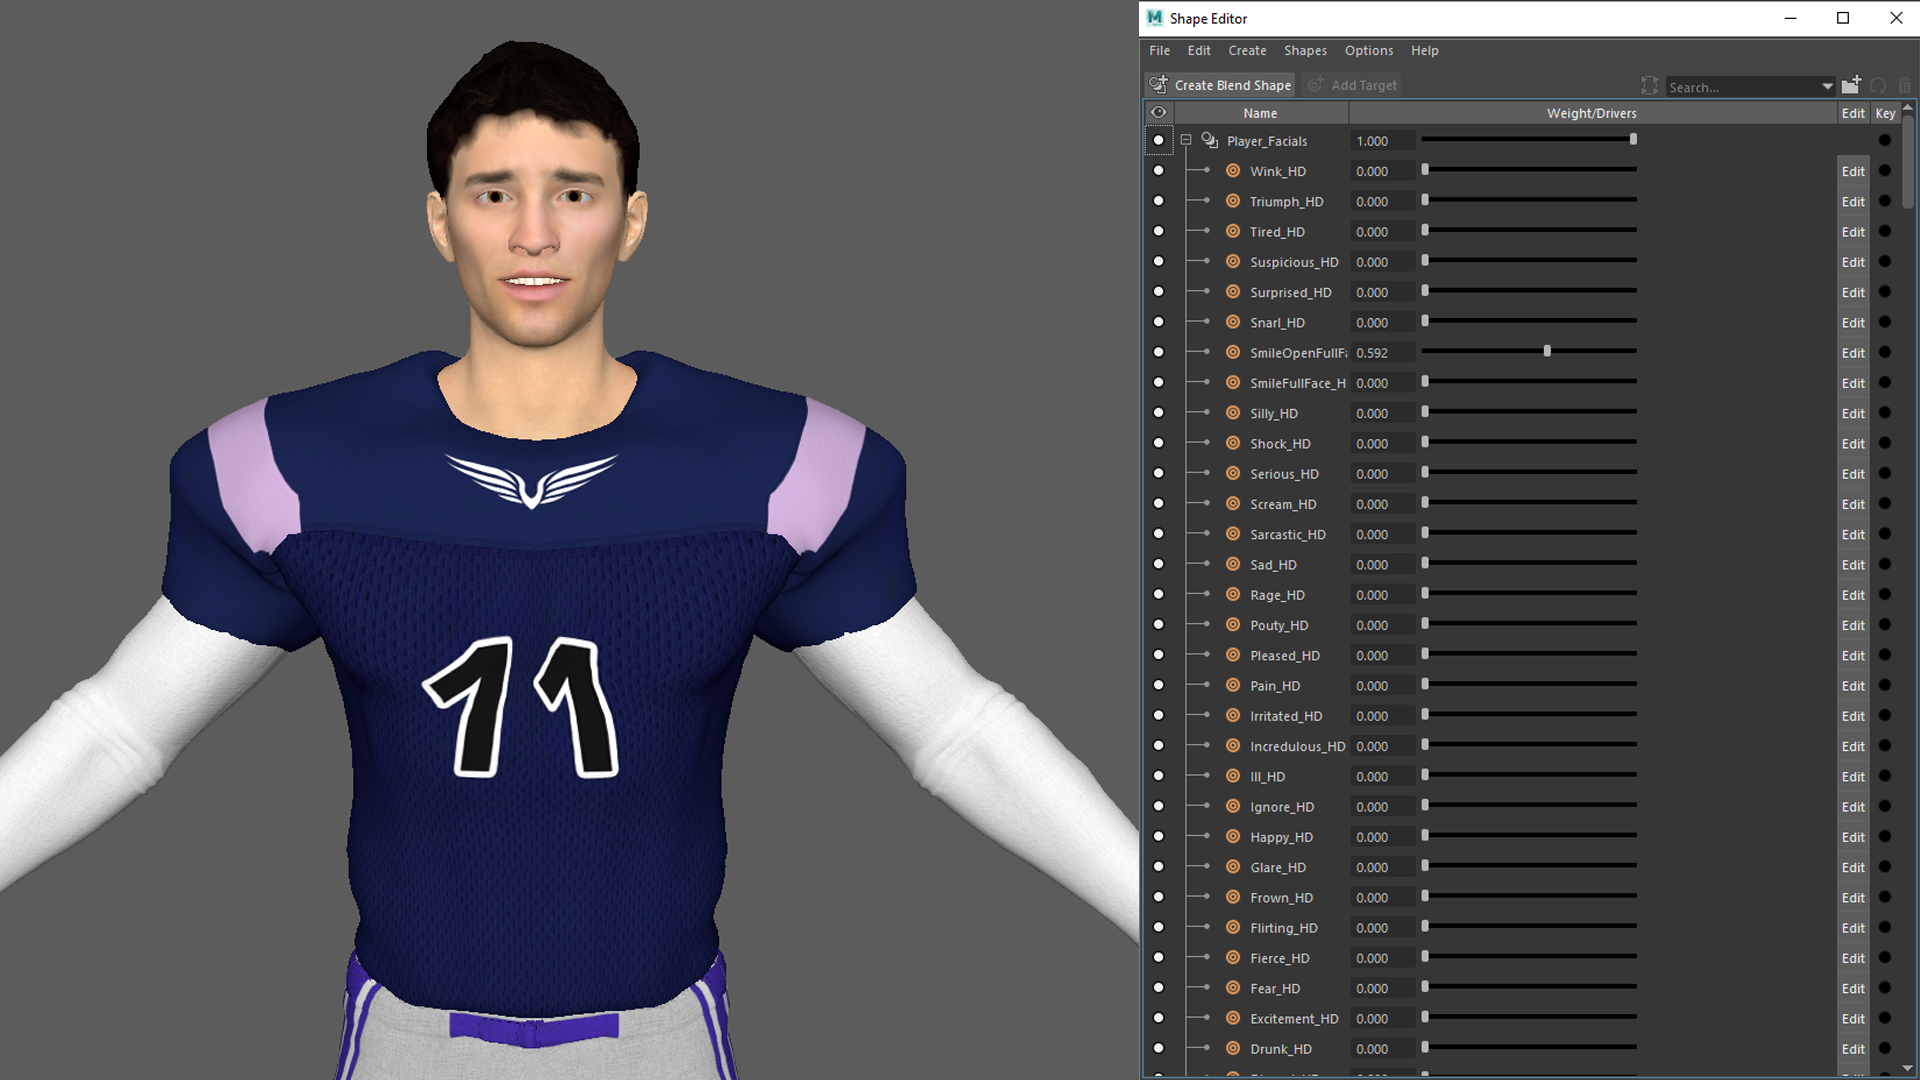The width and height of the screenshot is (1920, 1080).
Task: Open the Options menu
Action: pos(1368,50)
